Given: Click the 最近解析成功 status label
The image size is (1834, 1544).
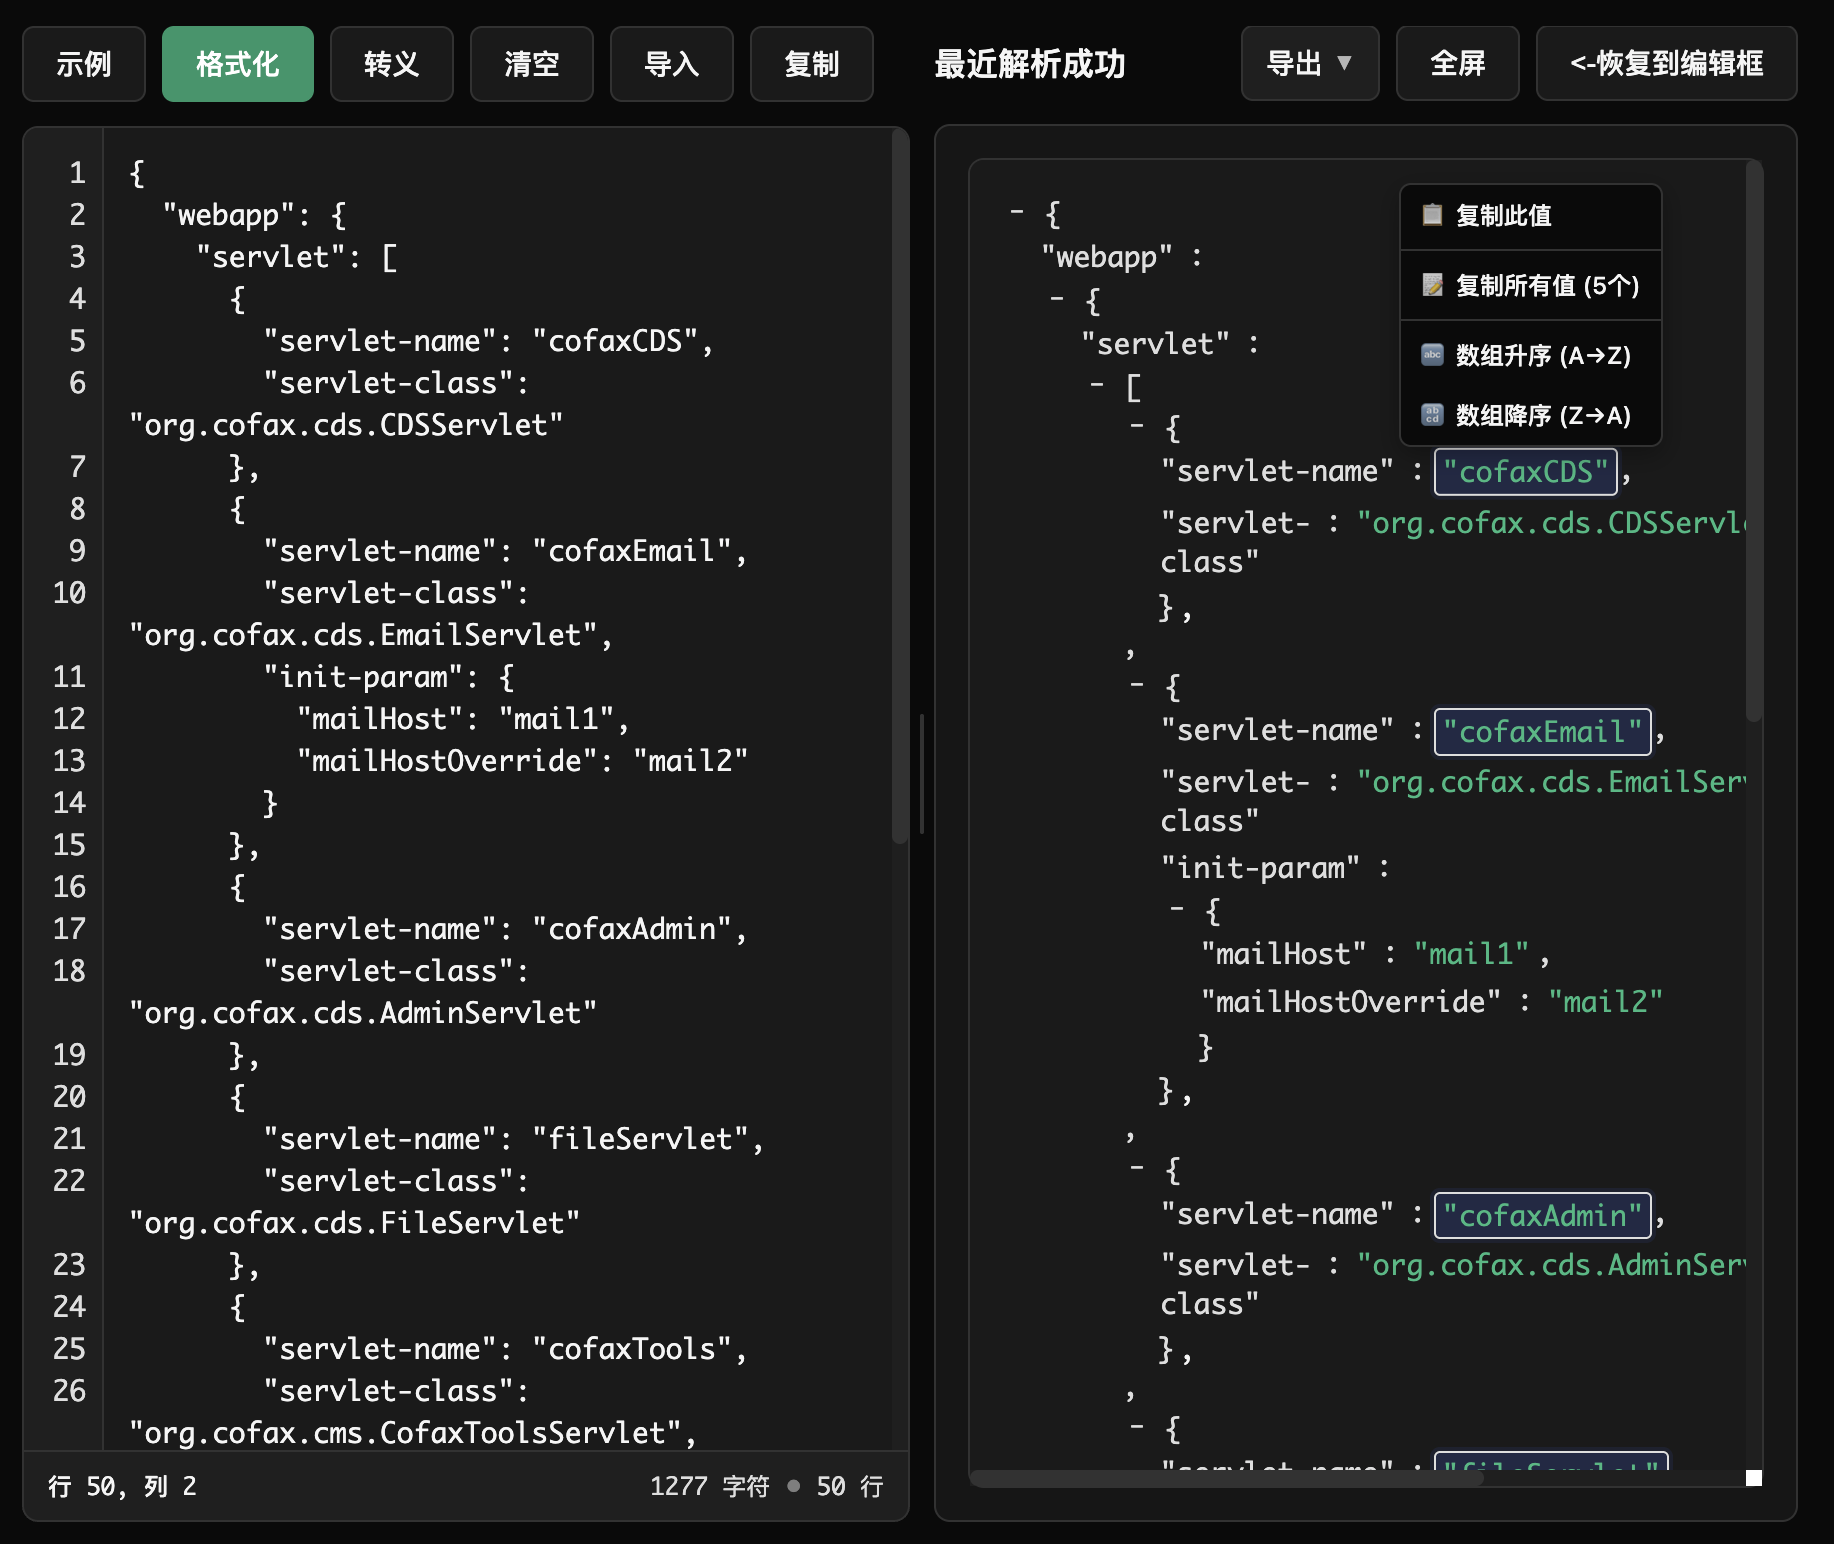Looking at the screenshot, I should point(1030,64).
